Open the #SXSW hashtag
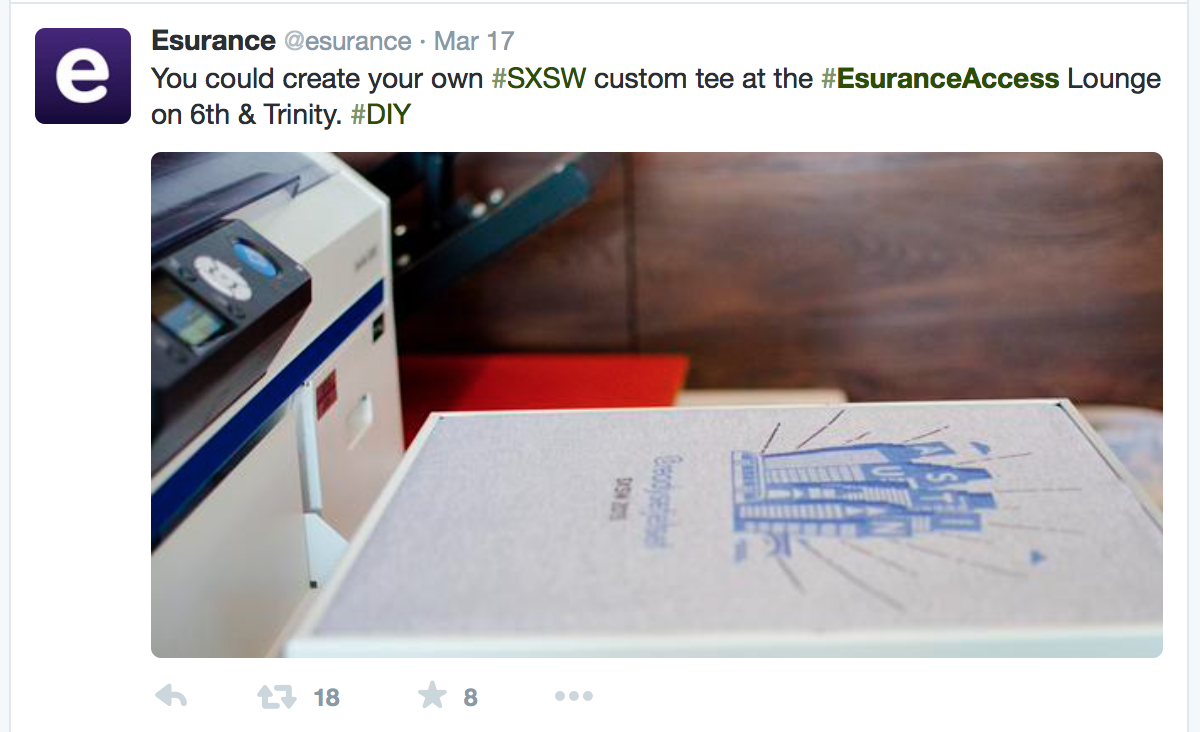 tap(539, 78)
